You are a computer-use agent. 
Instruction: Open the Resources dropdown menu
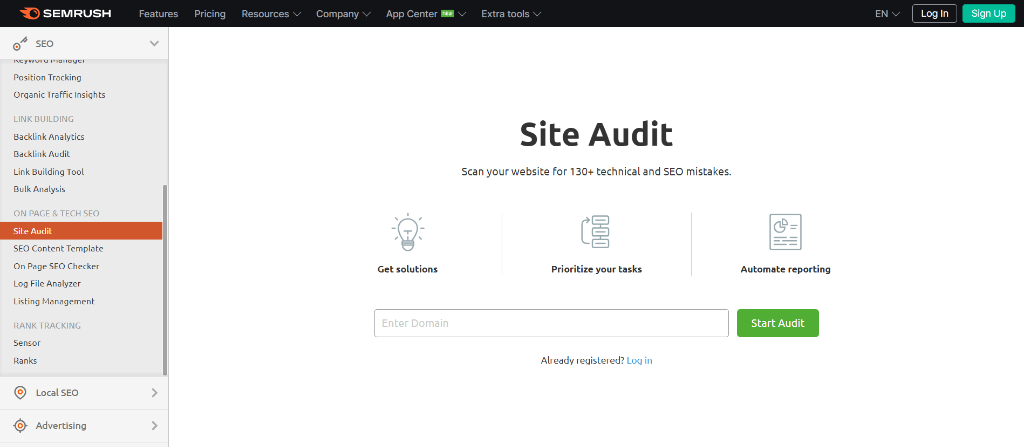pyautogui.click(x=271, y=14)
